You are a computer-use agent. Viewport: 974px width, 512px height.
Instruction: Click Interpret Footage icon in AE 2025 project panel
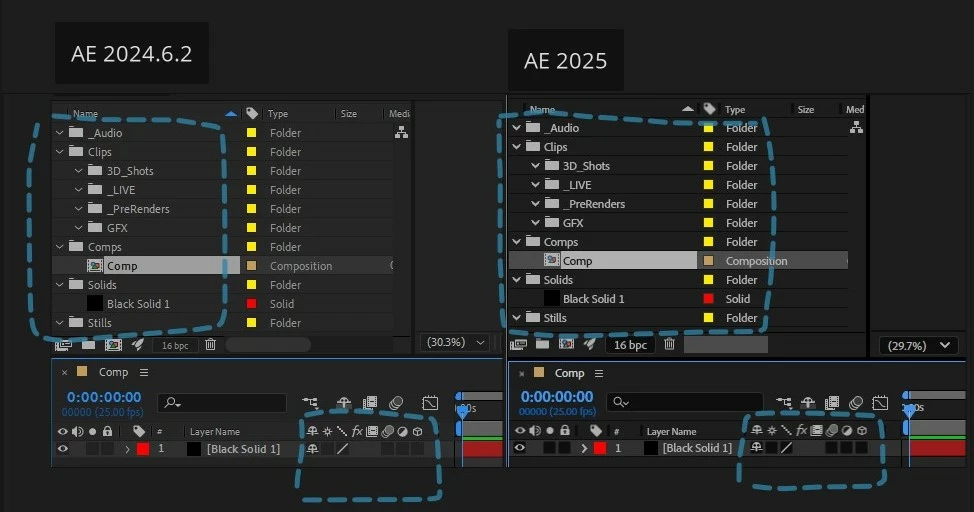click(x=518, y=344)
